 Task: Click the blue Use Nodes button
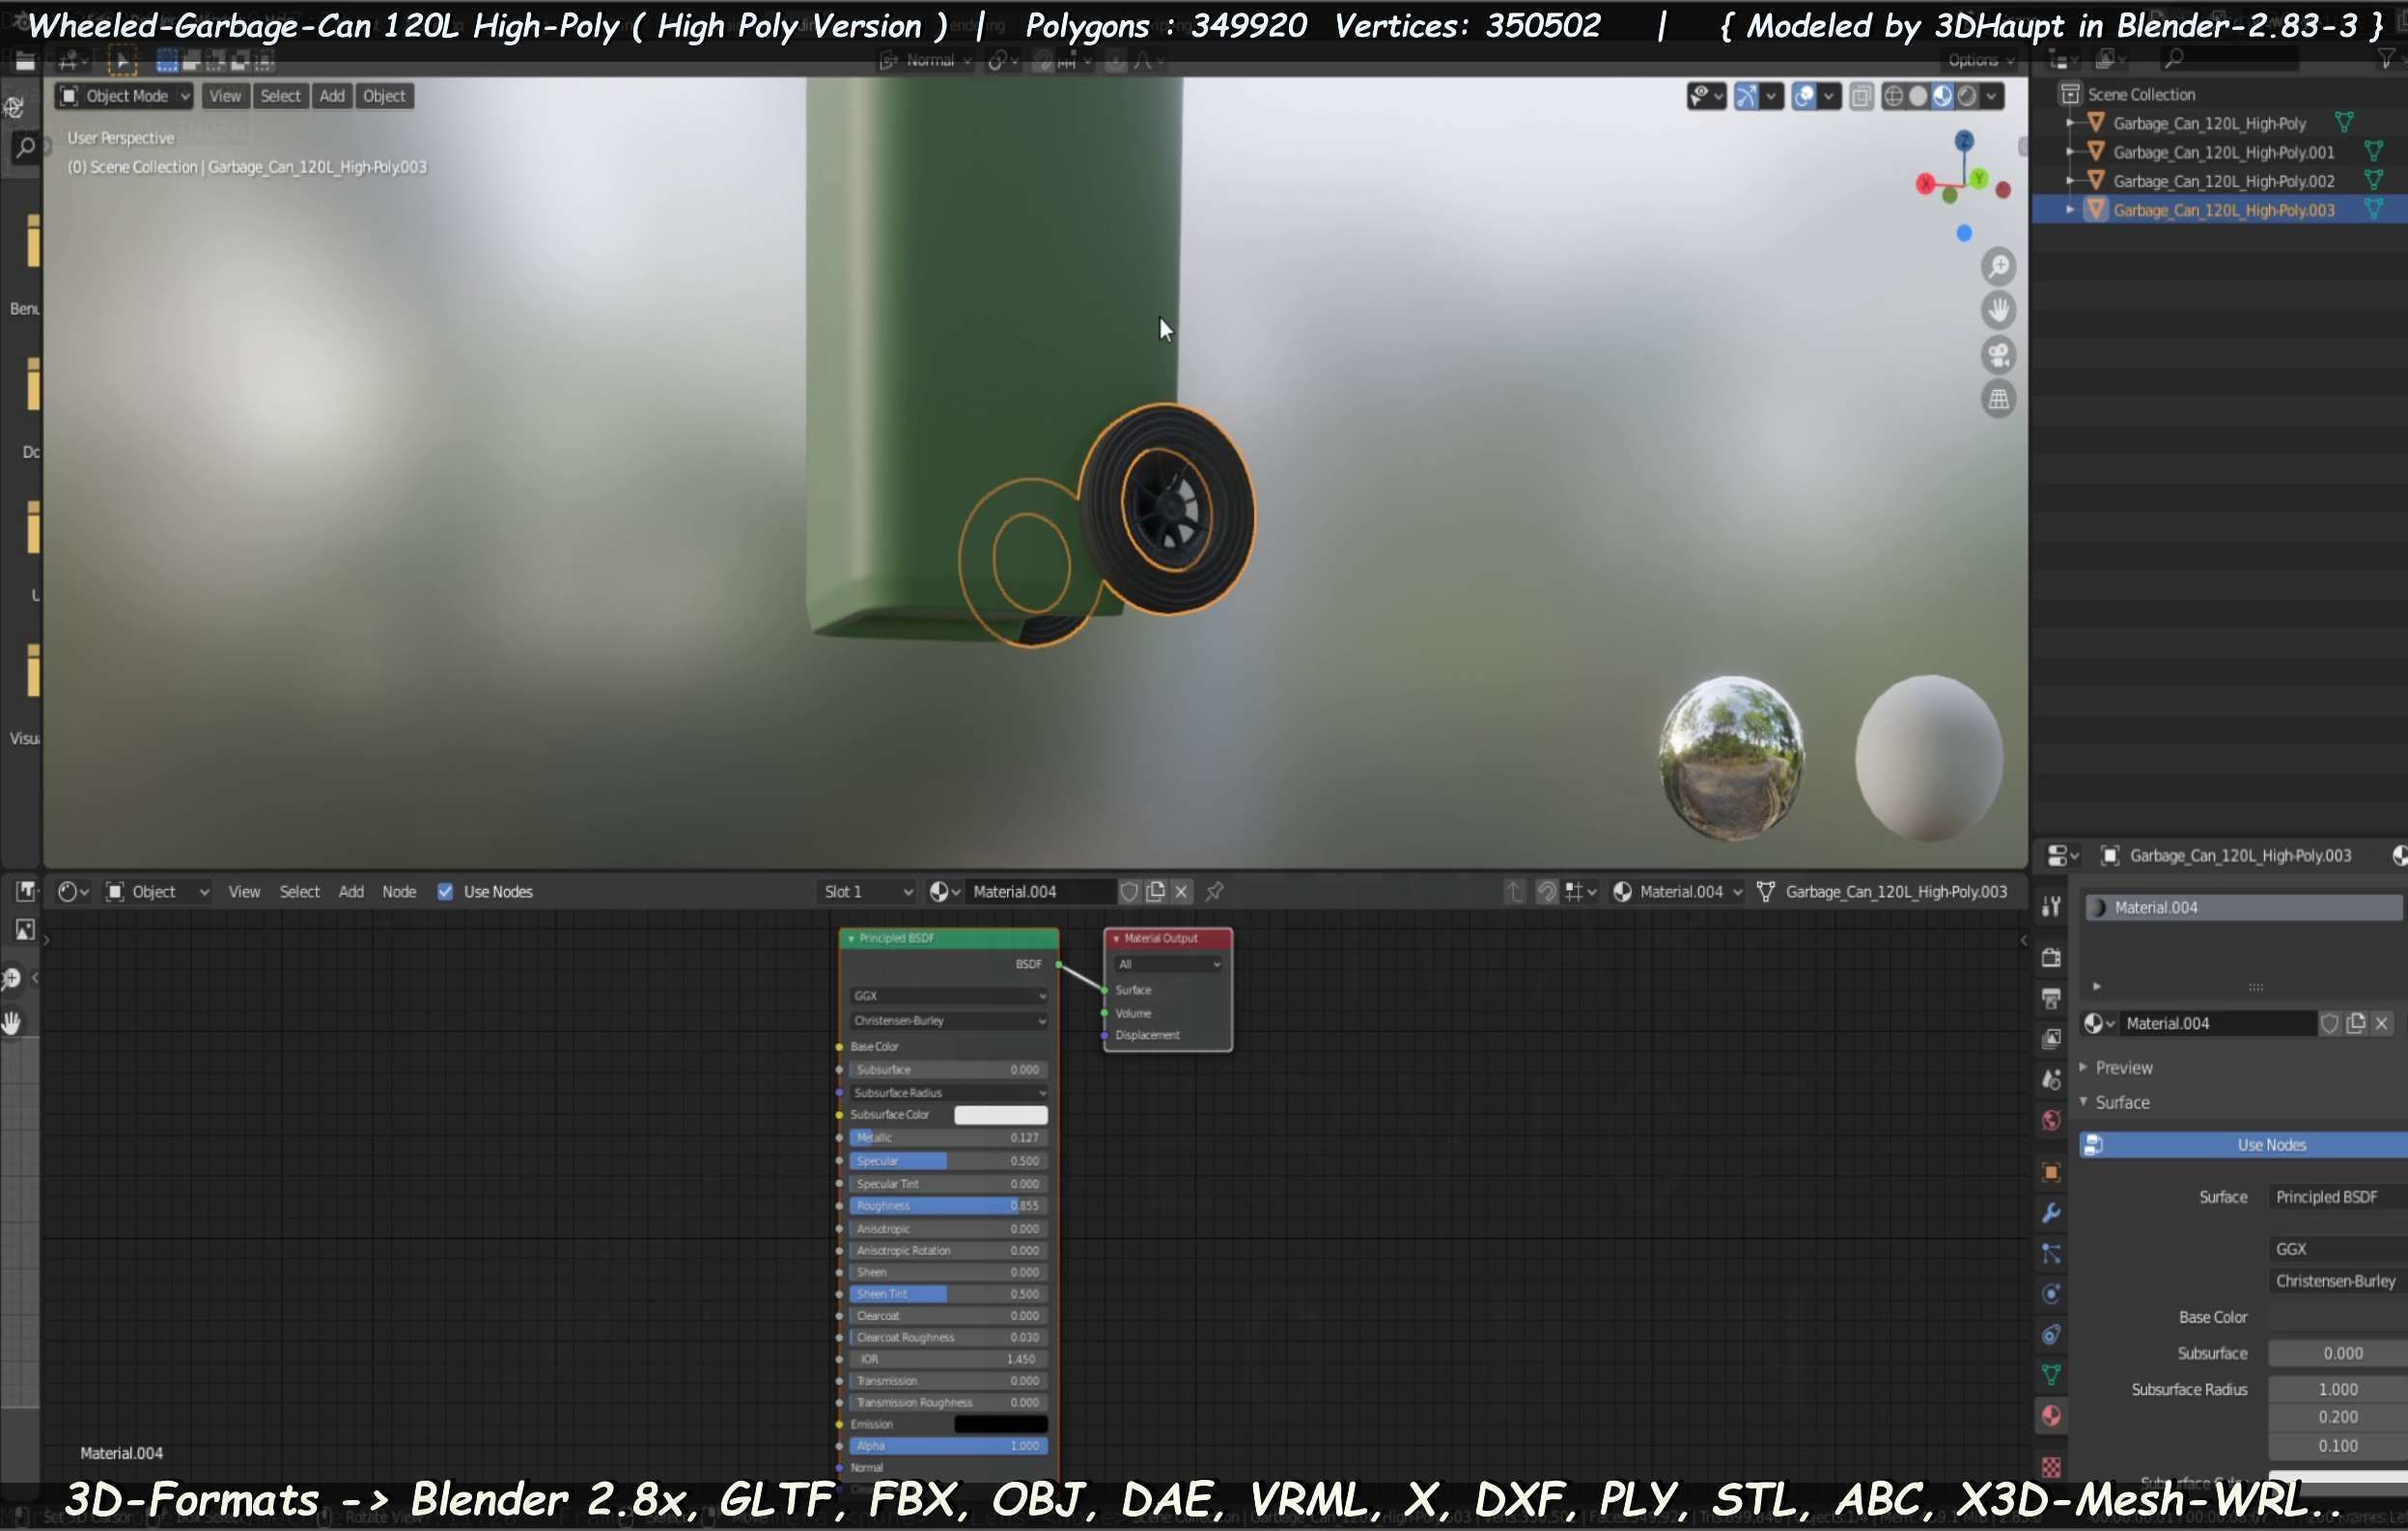click(x=2270, y=1145)
